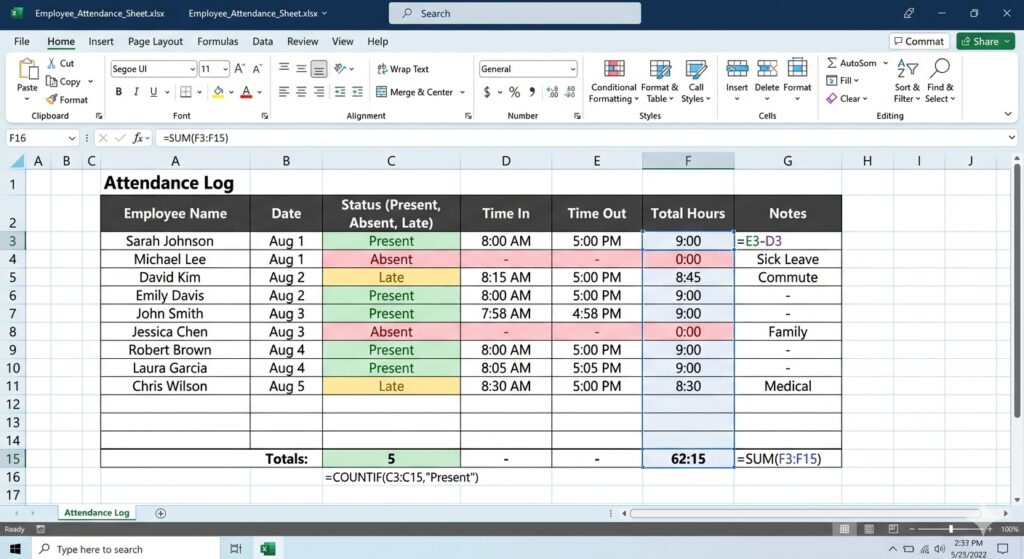Toggle Wrap Text
Image resolution: width=1024 pixels, height=559 pixels.
coord(403,69)
